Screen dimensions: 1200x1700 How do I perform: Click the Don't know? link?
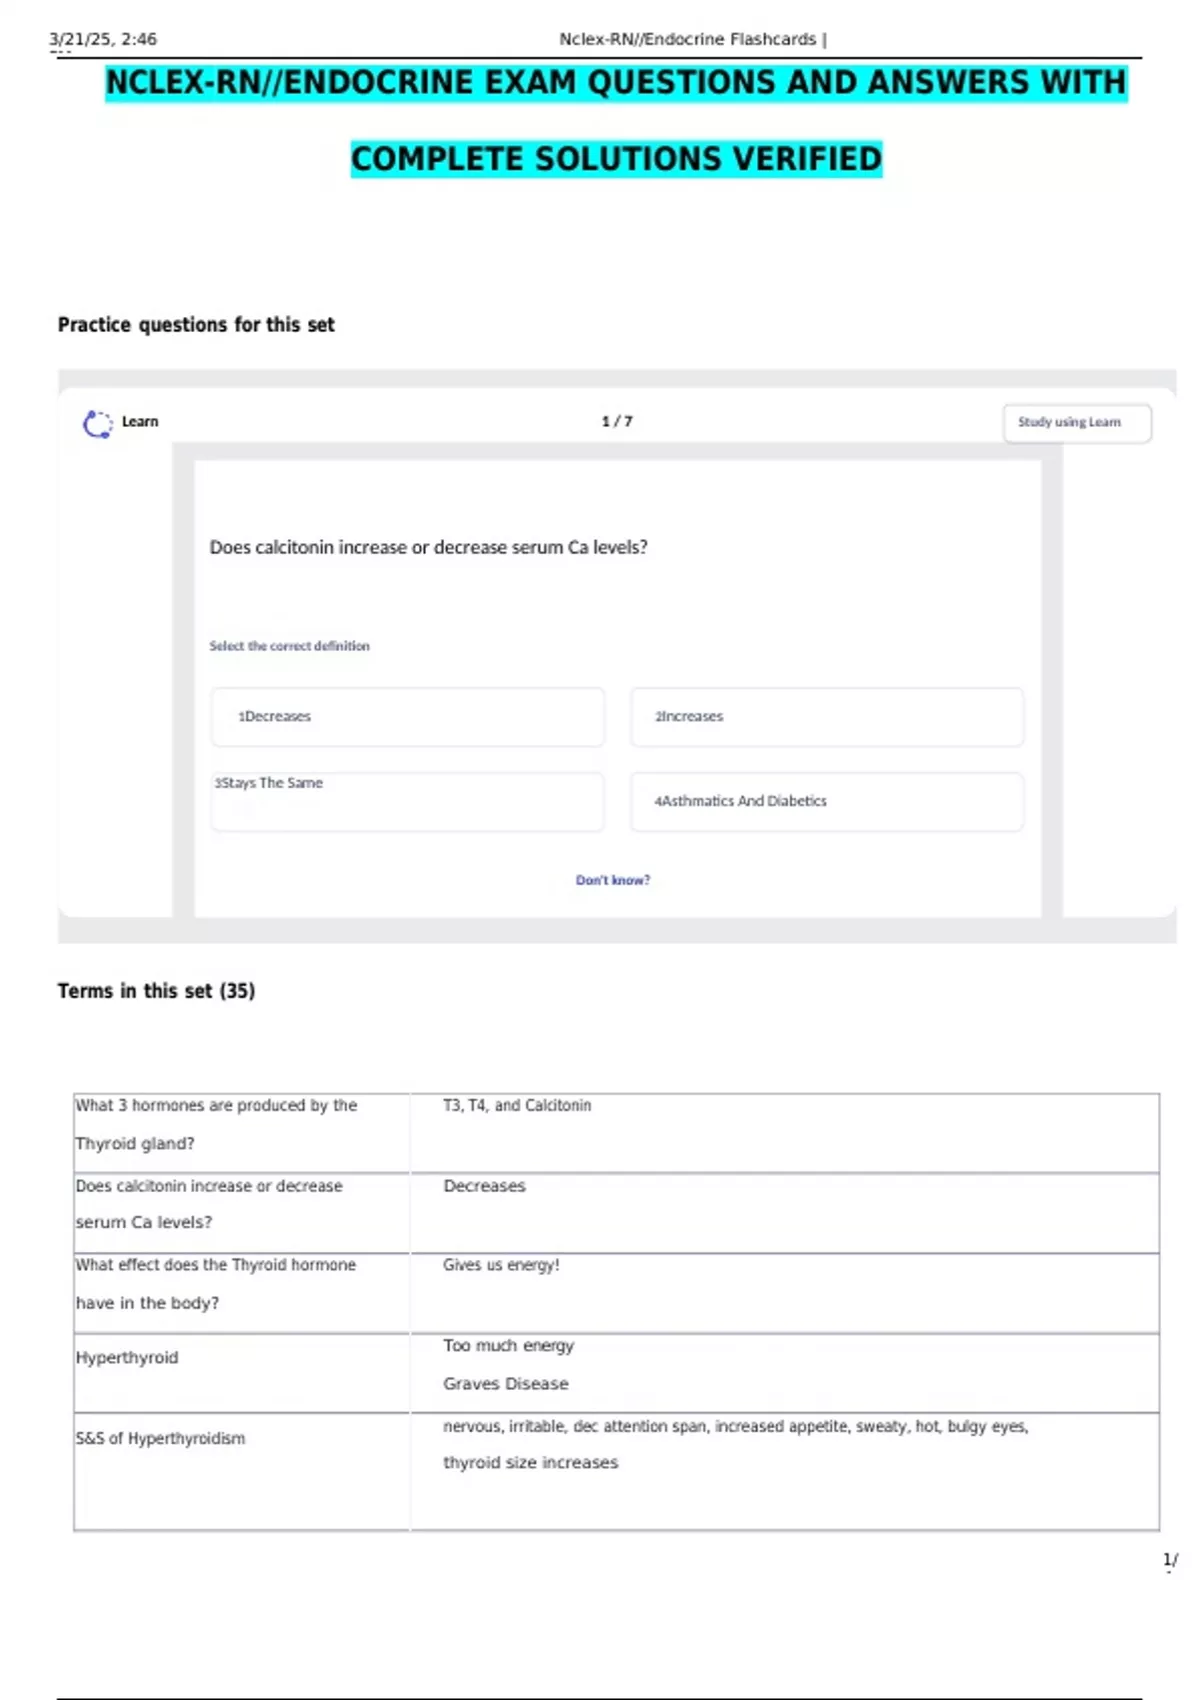pos(612,880)
